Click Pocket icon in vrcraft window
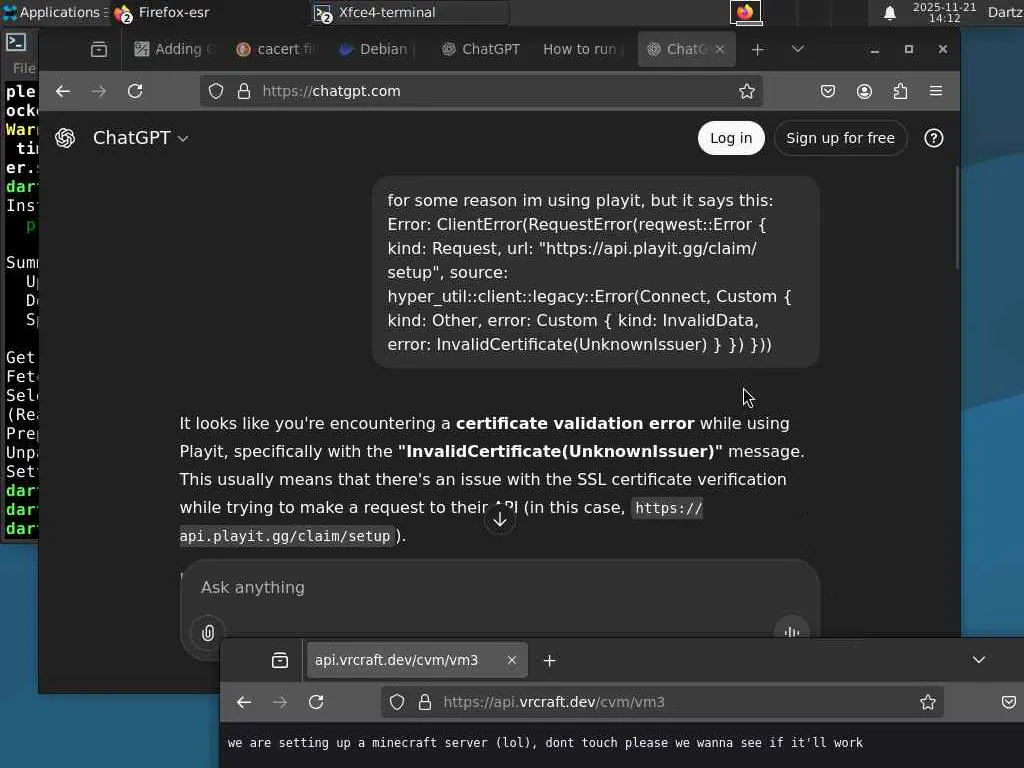The width and height of the screenshot is (1024, 768). 1008,702
